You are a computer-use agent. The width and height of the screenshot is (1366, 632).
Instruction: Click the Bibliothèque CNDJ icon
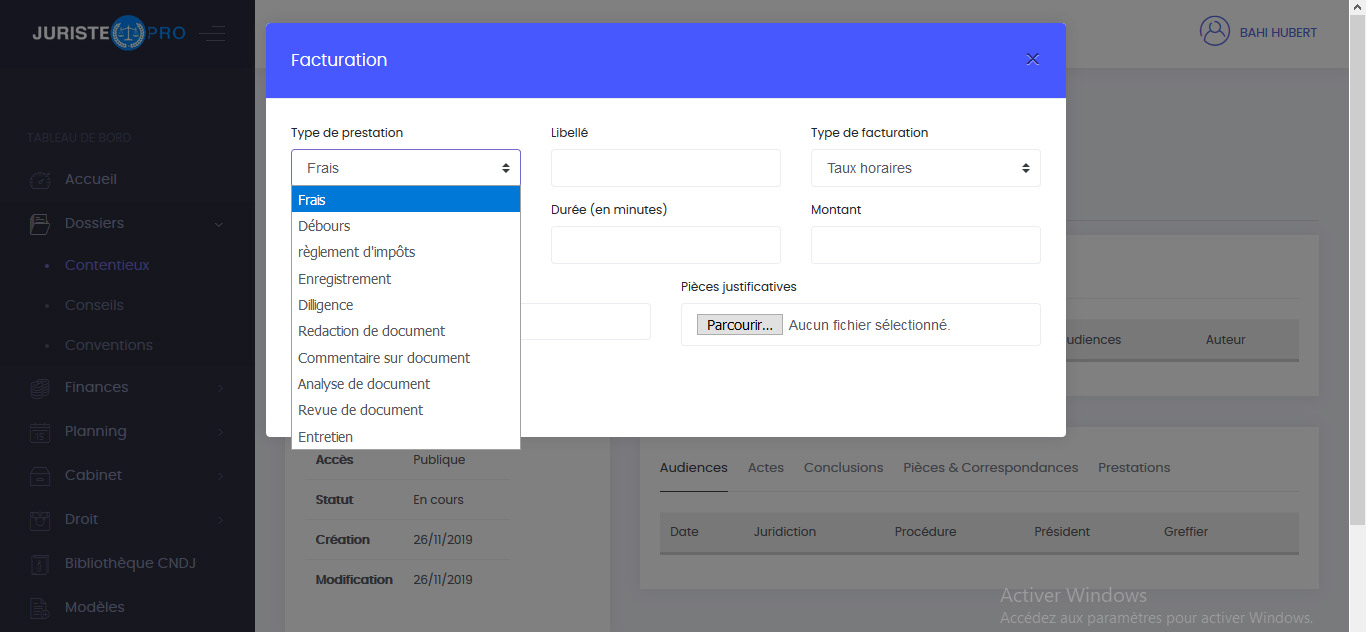(x=40, y=564)
